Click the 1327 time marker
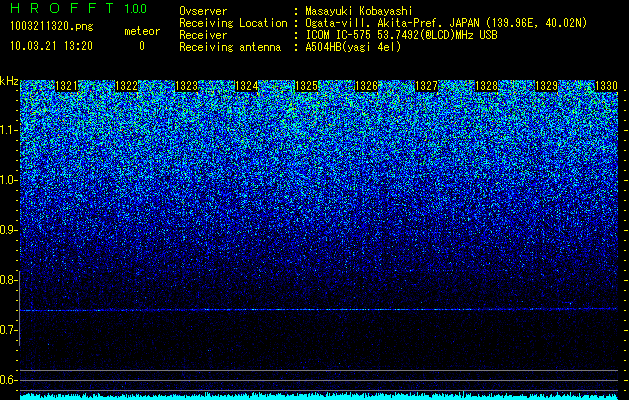629x400 pixels. 426,86
